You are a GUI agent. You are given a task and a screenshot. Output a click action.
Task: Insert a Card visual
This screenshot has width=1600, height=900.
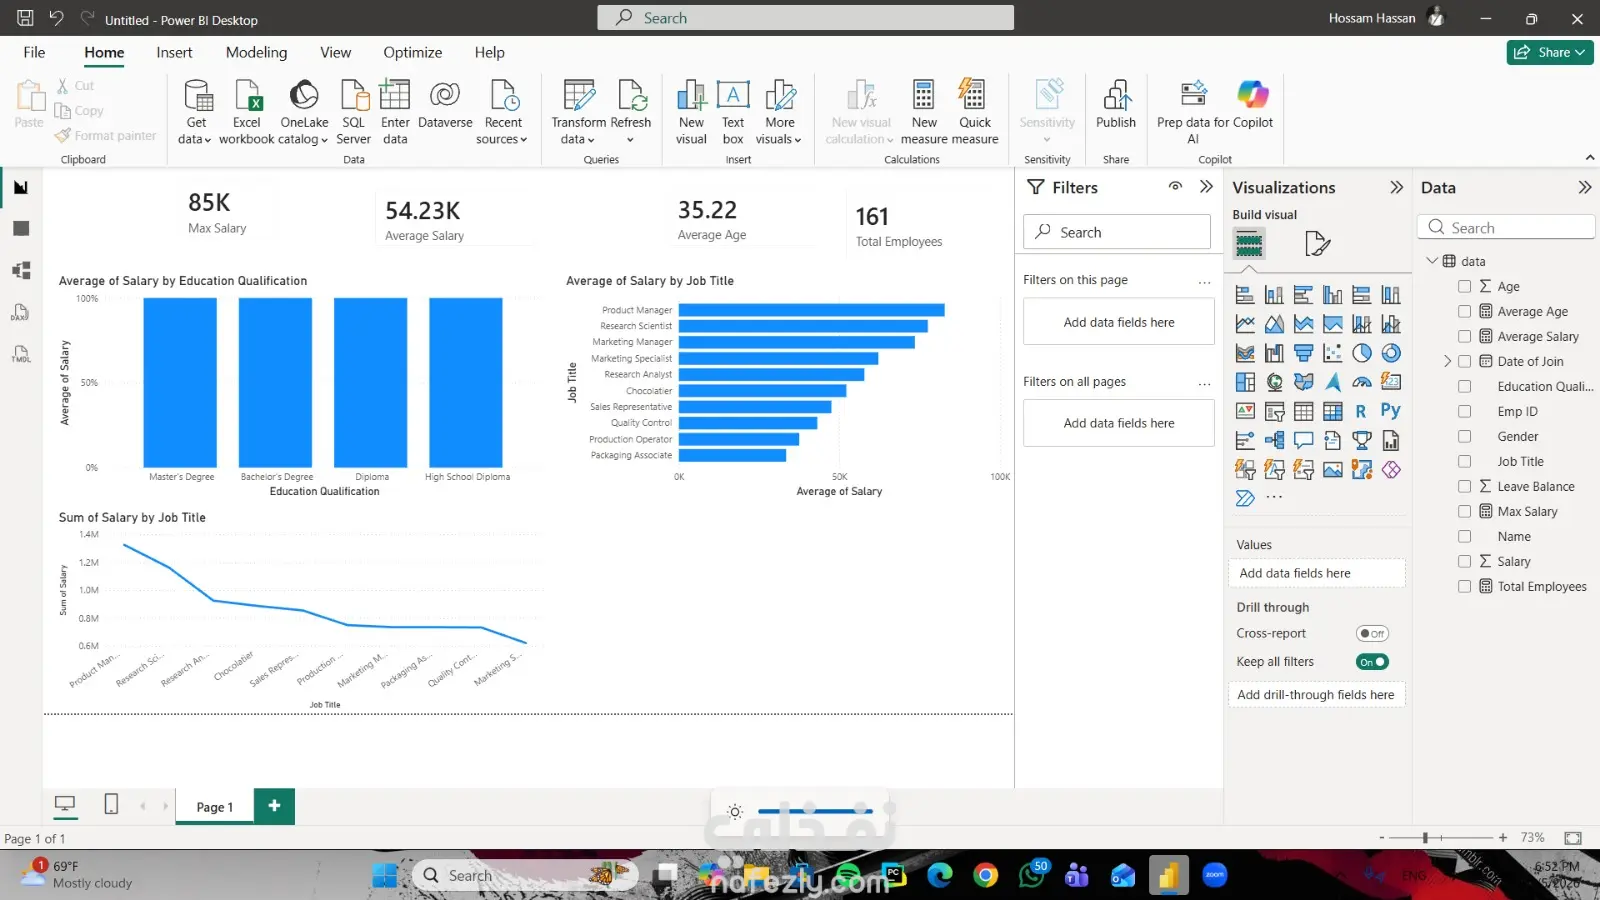tap(1391, 382)
